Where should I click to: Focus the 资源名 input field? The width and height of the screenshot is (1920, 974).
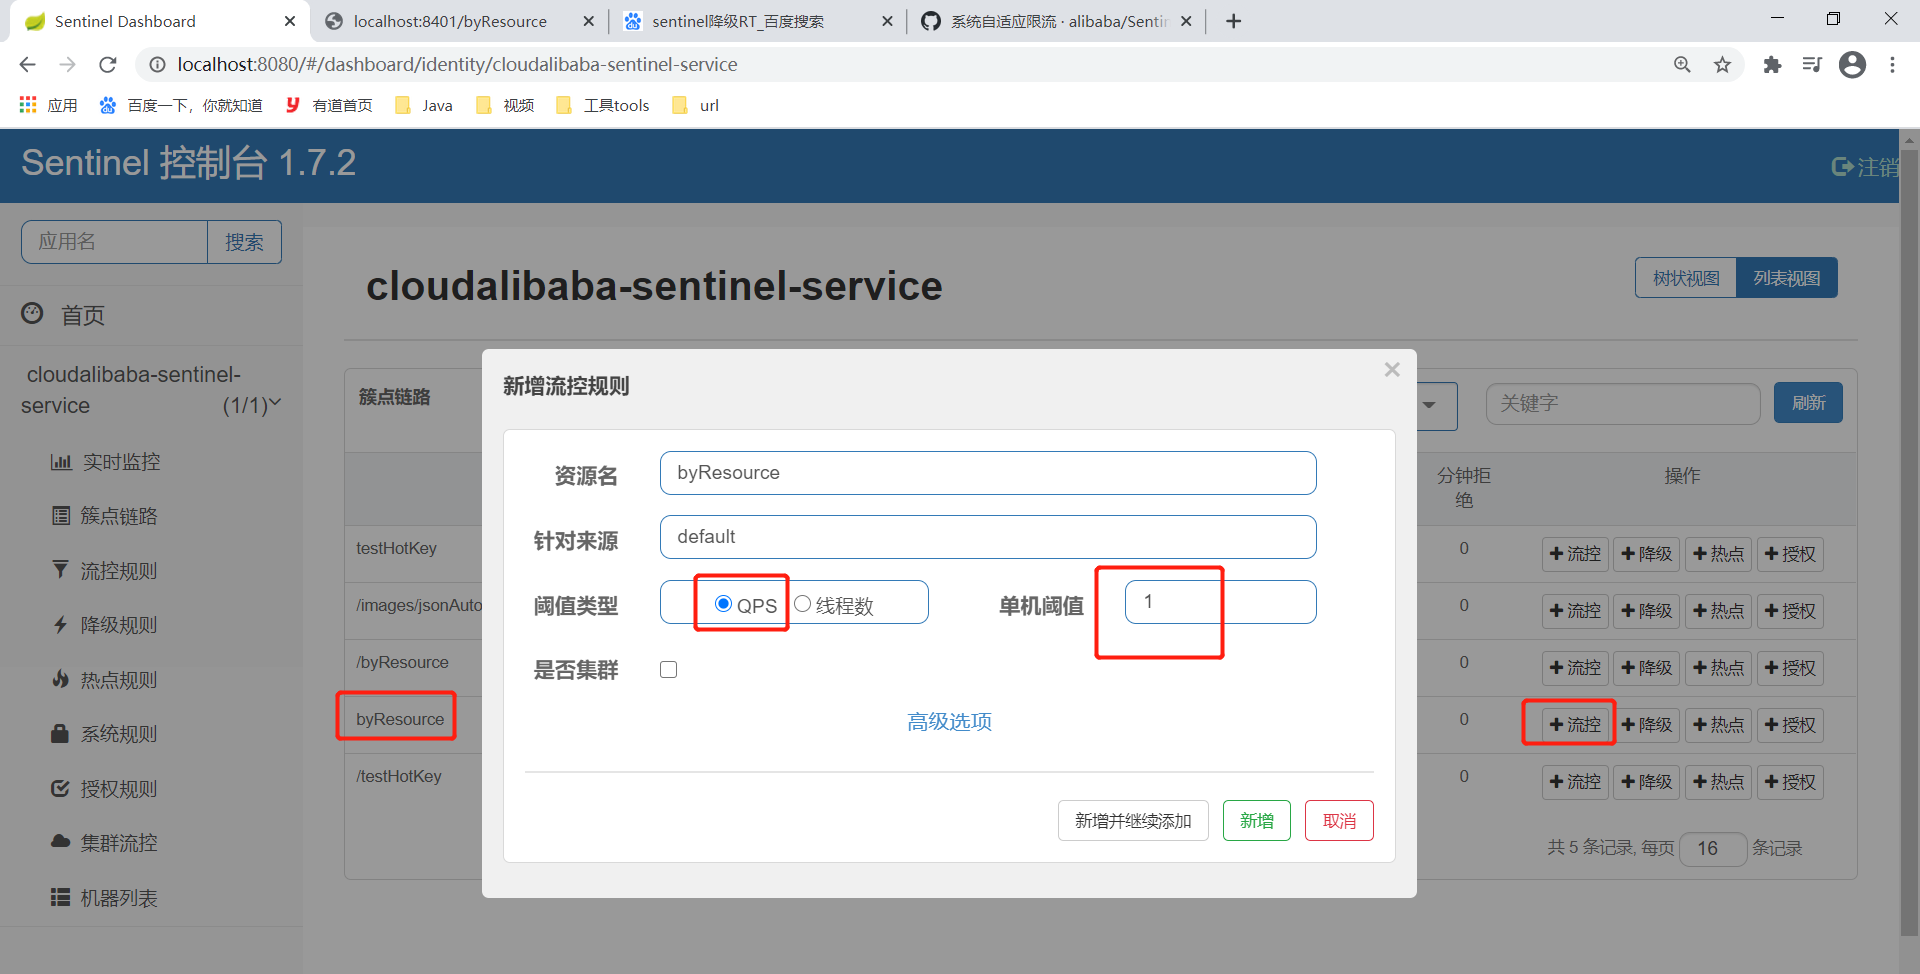click(988, 472)
